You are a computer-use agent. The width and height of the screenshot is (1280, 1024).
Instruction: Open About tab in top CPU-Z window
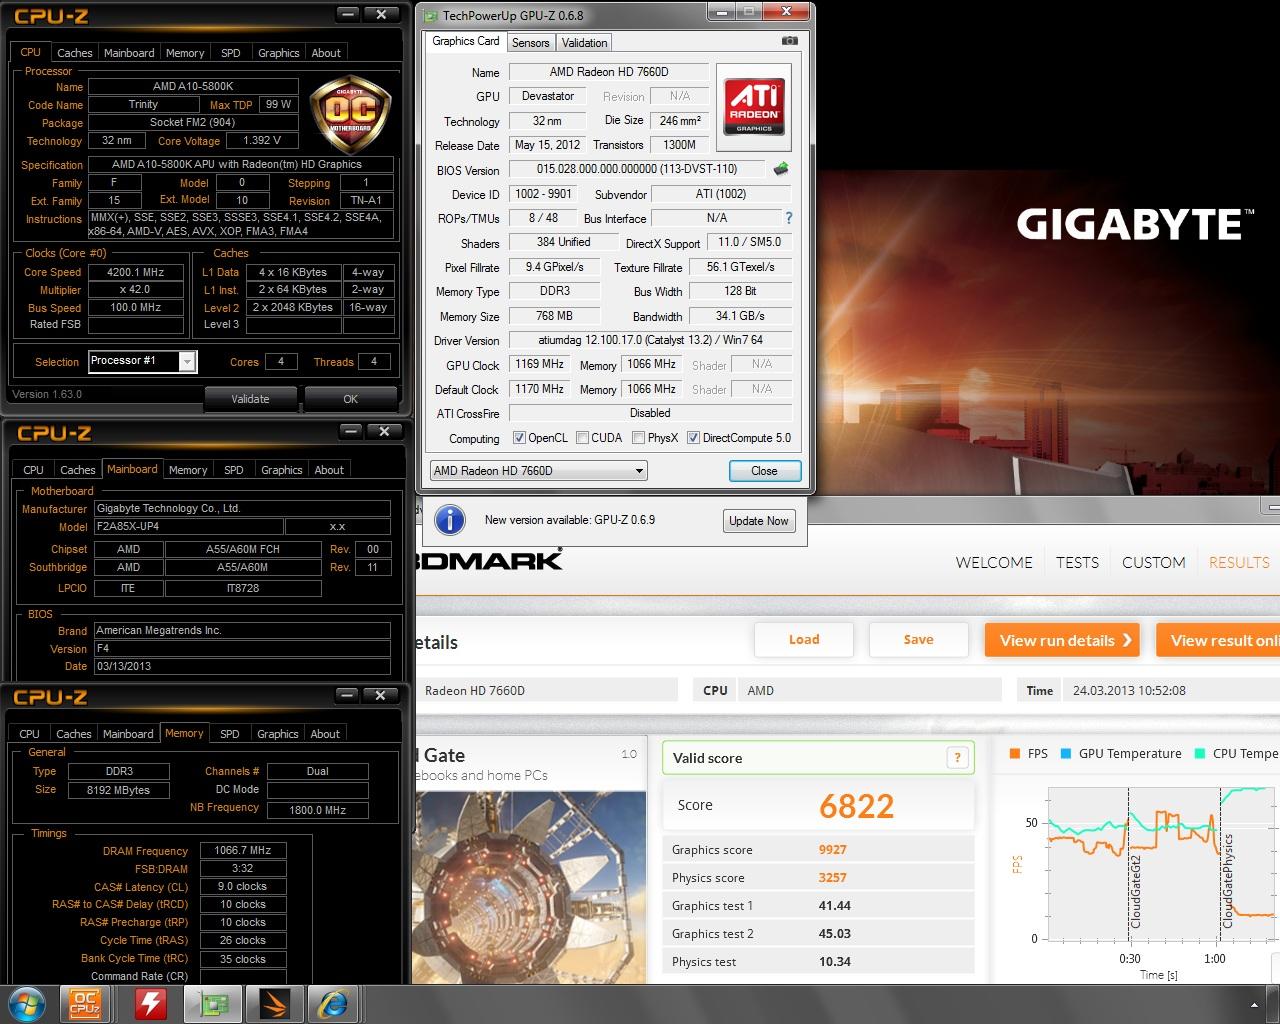326,53
